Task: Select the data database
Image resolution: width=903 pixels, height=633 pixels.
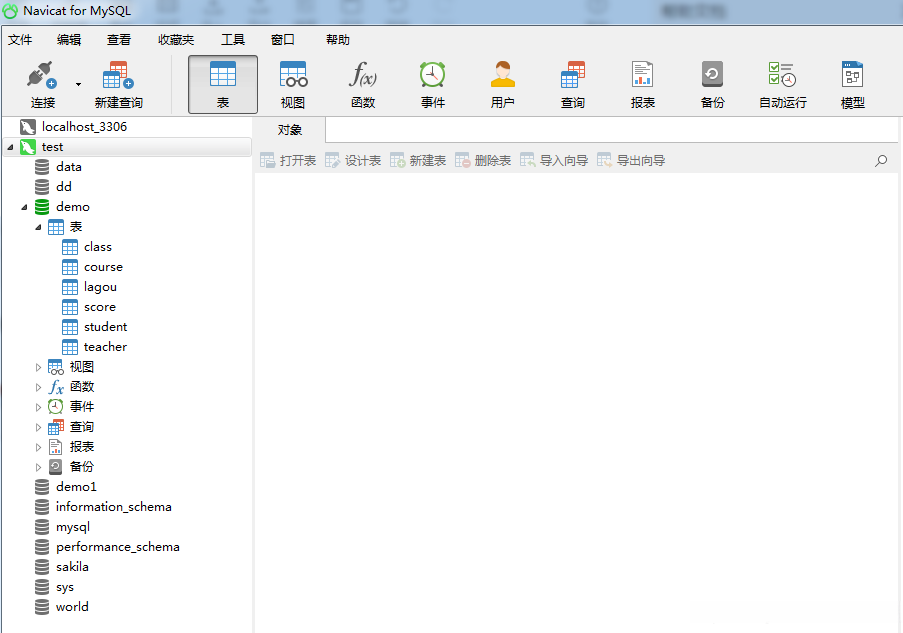Action: [69, 167]
